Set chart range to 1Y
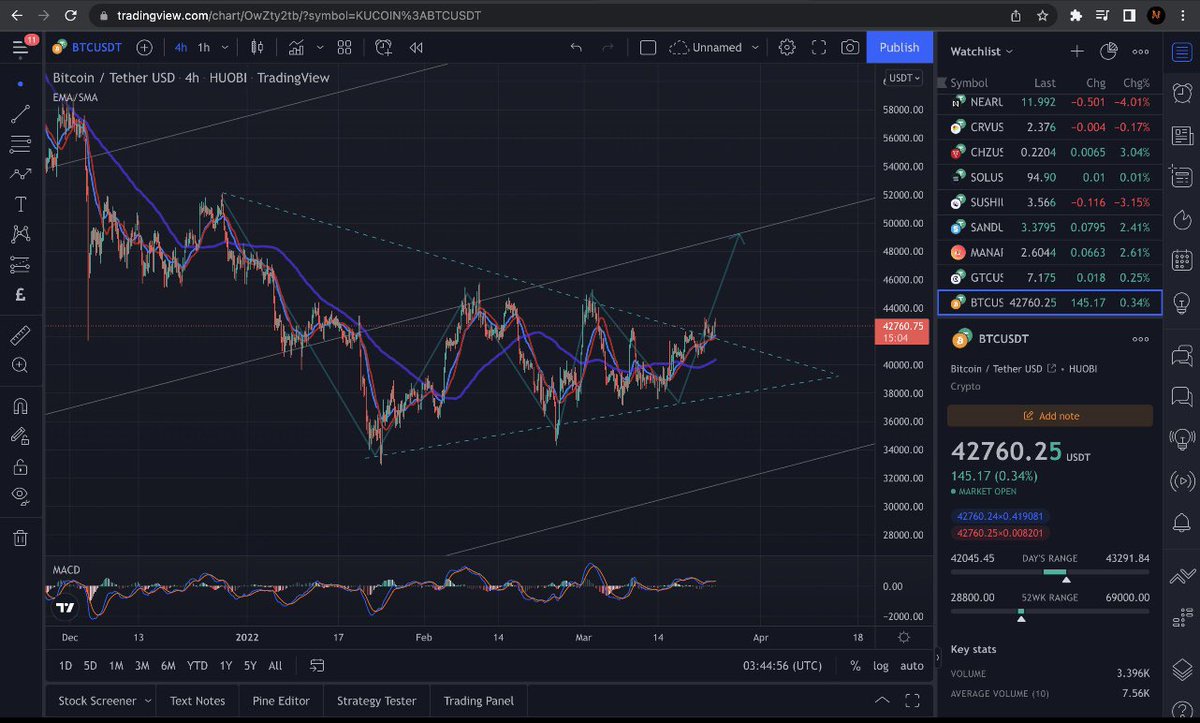1200x723 pixels. [x=226, y=666]
